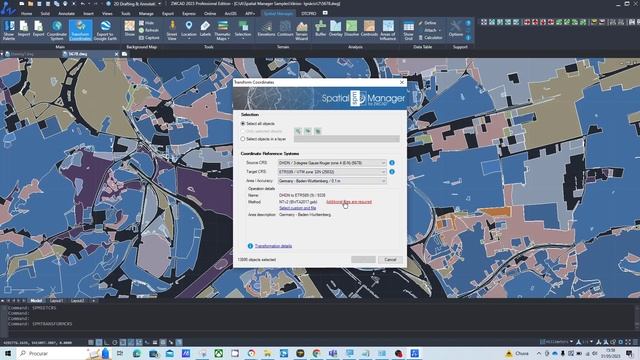Viewport: 640px width, 360px height.
Task: Click the Windows Start button
Action: (8, 353)
